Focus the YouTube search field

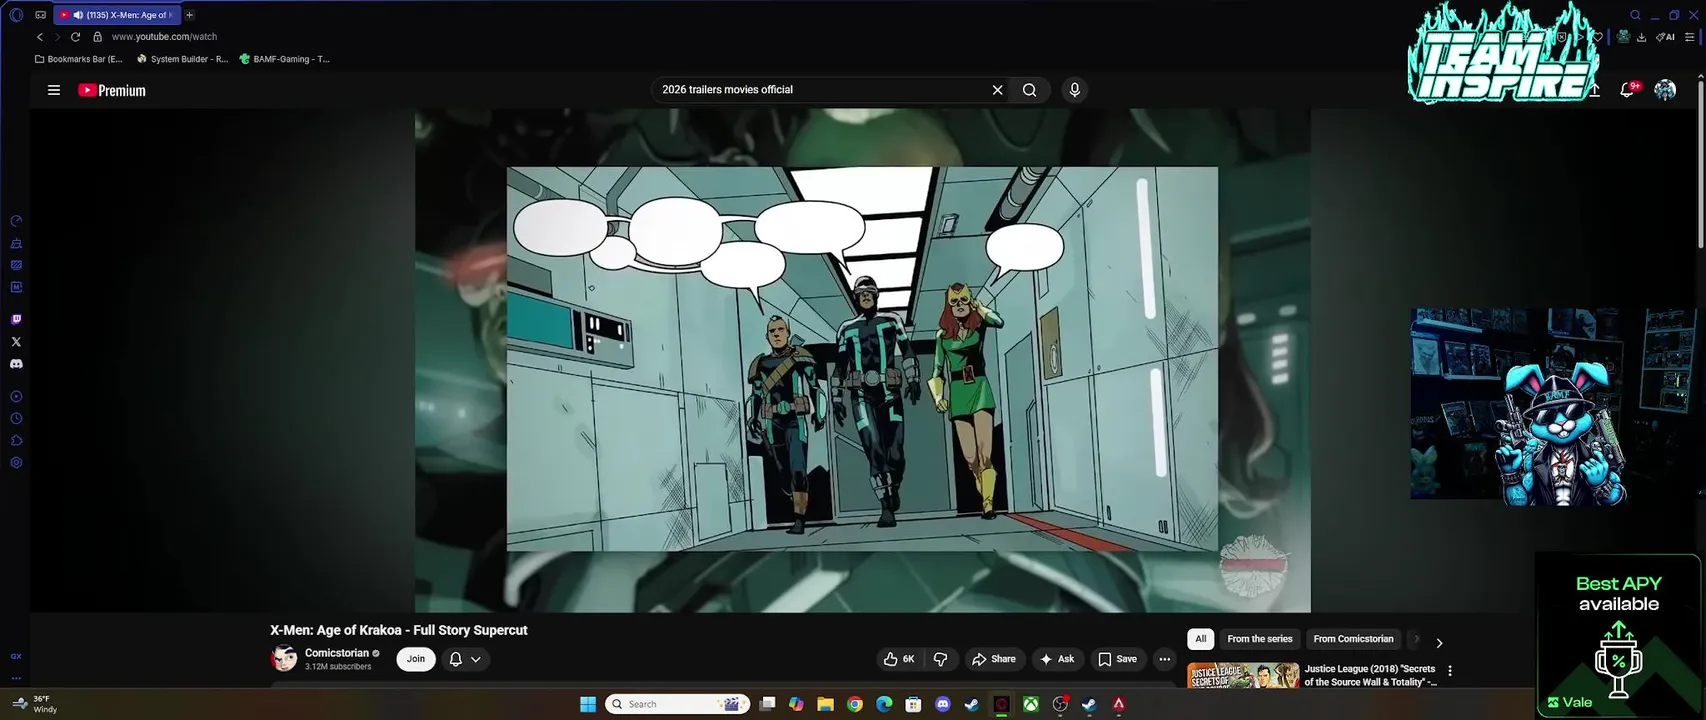(820, 90)
